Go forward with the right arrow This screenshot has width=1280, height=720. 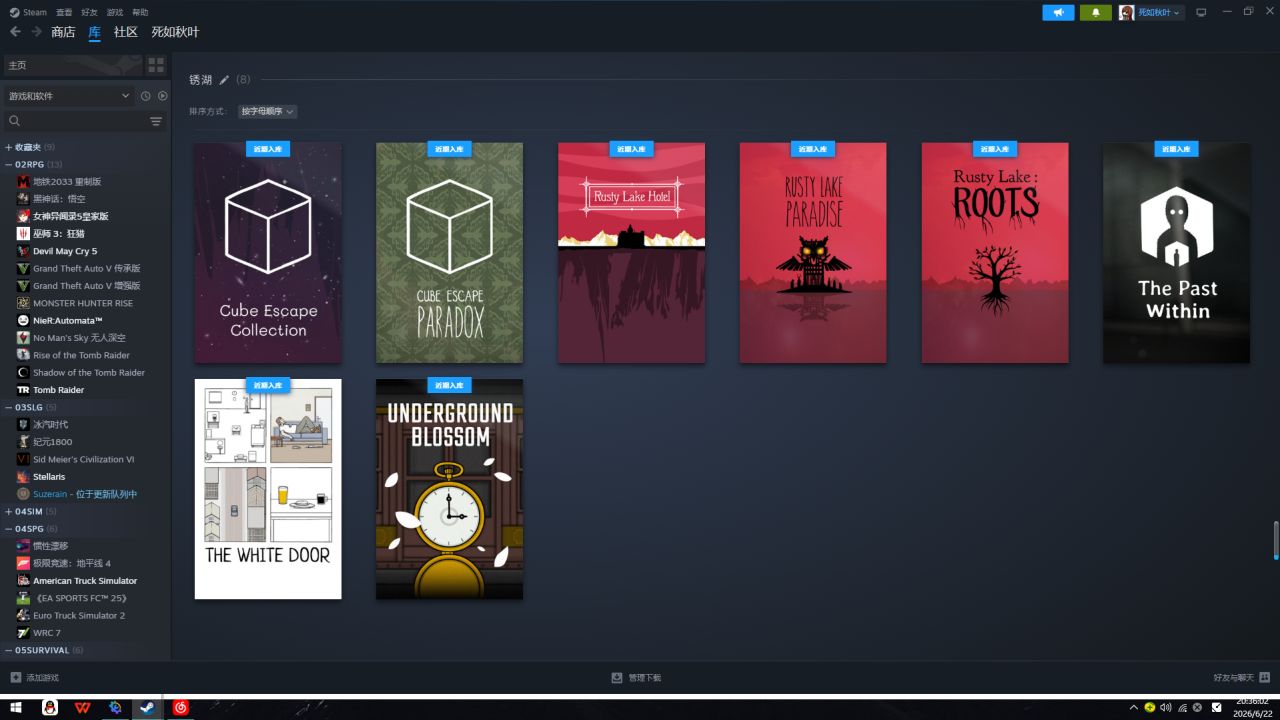click(36, 32)
